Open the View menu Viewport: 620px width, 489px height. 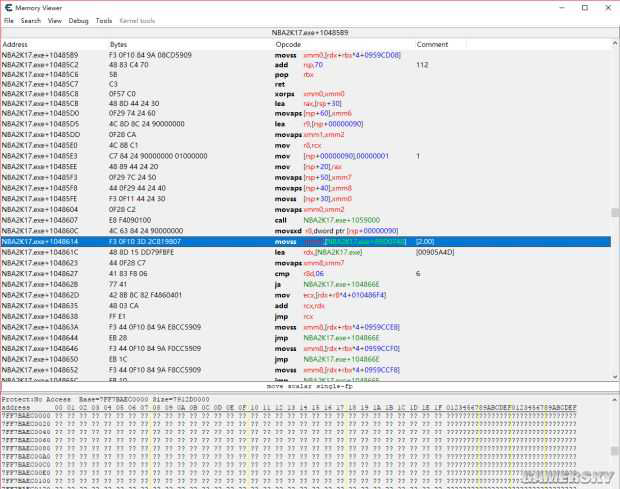point(55,20)
